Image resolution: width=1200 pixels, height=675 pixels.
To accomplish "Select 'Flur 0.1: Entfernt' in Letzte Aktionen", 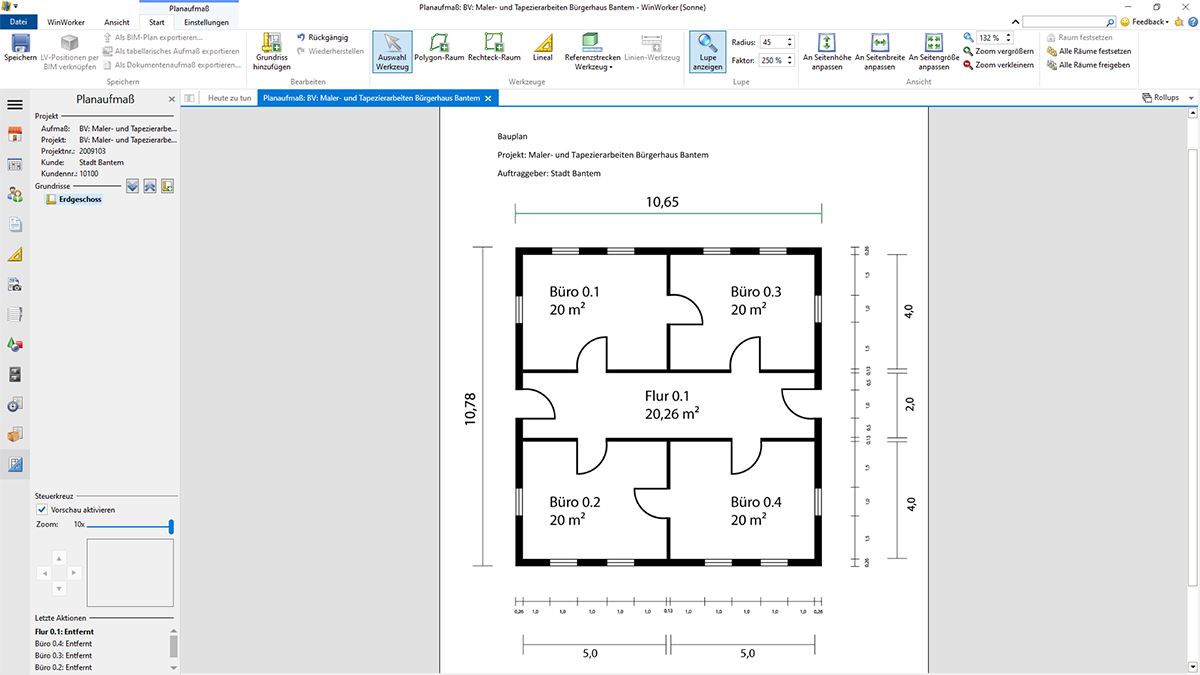I will pyautogui.click(x=63, y=632).
